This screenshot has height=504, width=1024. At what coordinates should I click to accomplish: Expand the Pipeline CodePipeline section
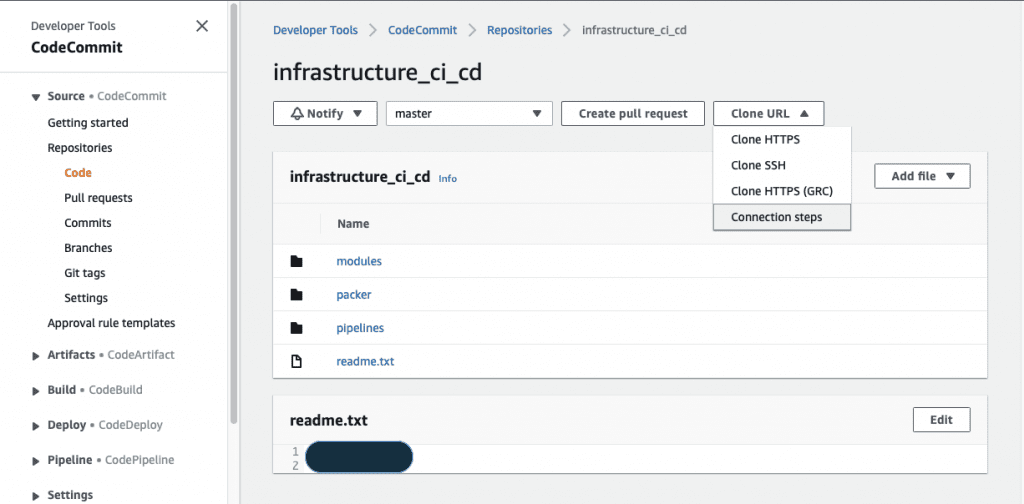[x=36, y=461]
